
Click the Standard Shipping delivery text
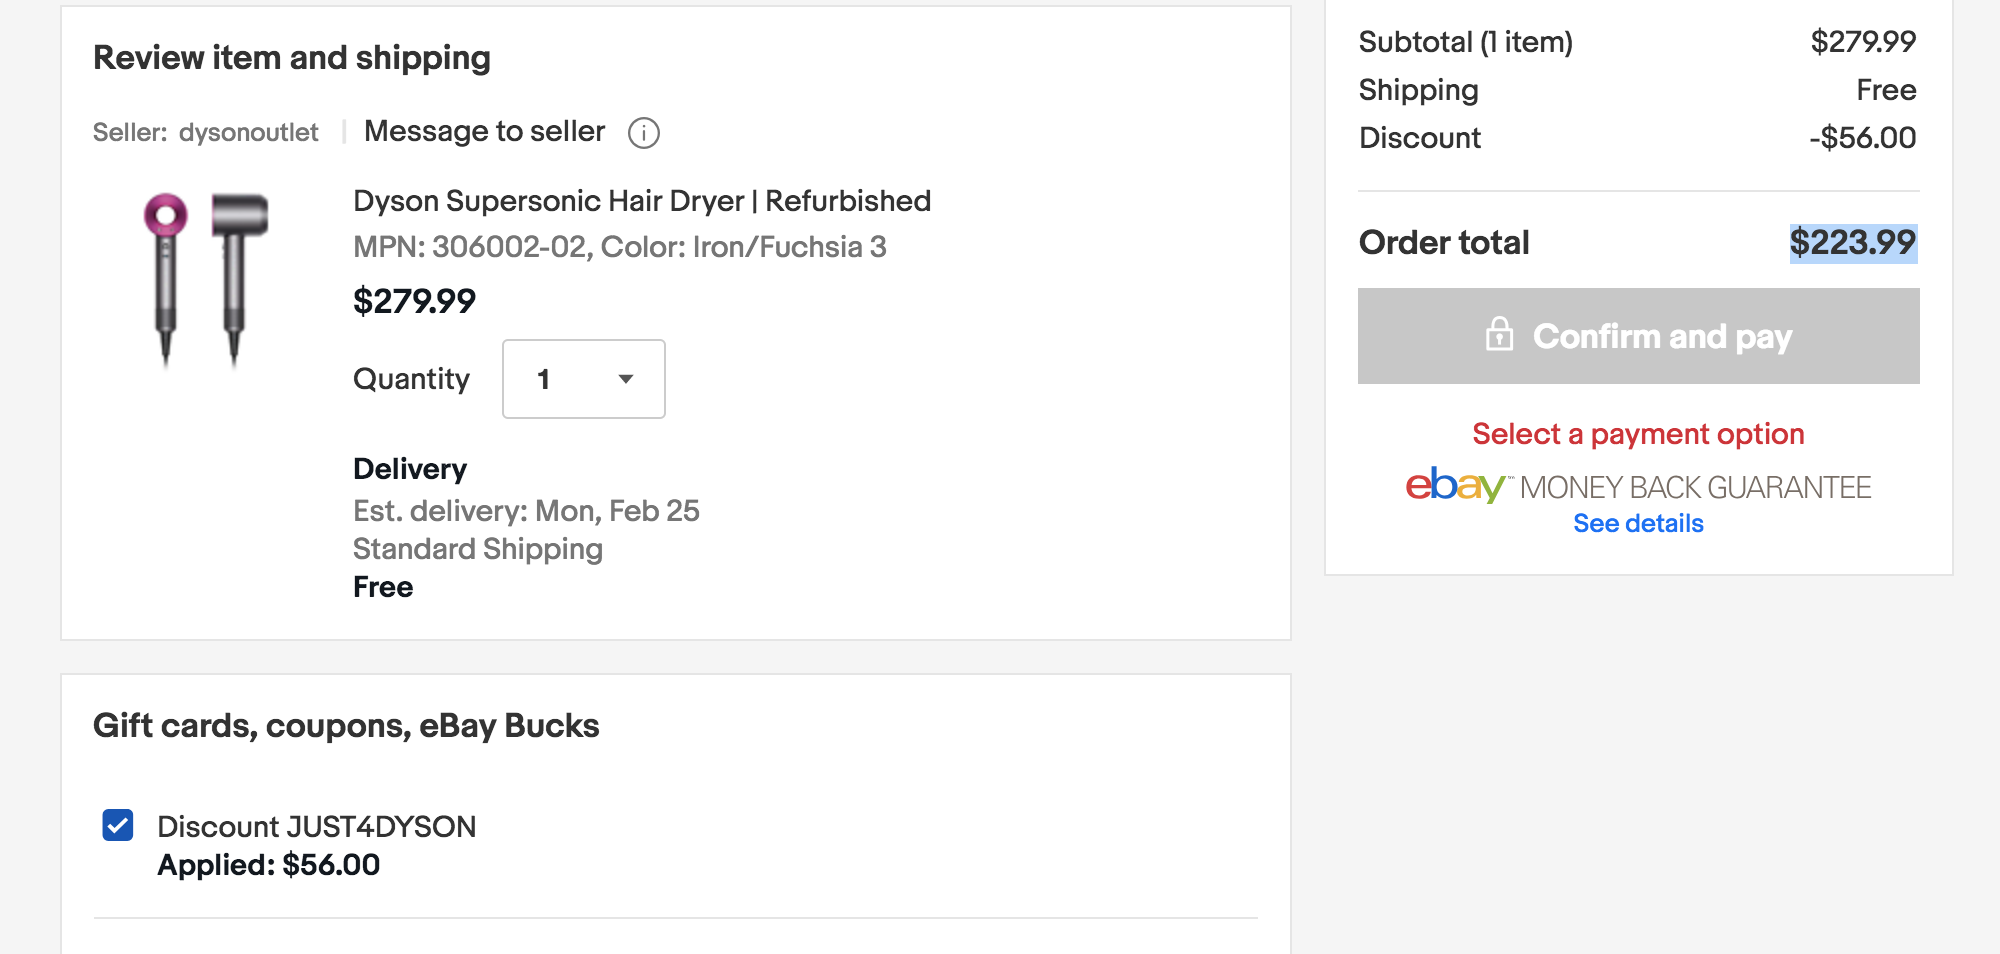tap(477, 549)
